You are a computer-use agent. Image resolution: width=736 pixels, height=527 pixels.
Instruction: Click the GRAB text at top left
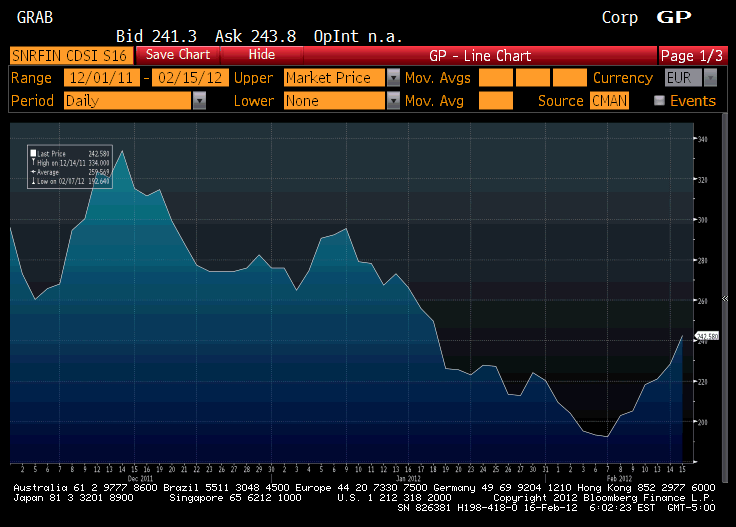click(x=35, y=17)
